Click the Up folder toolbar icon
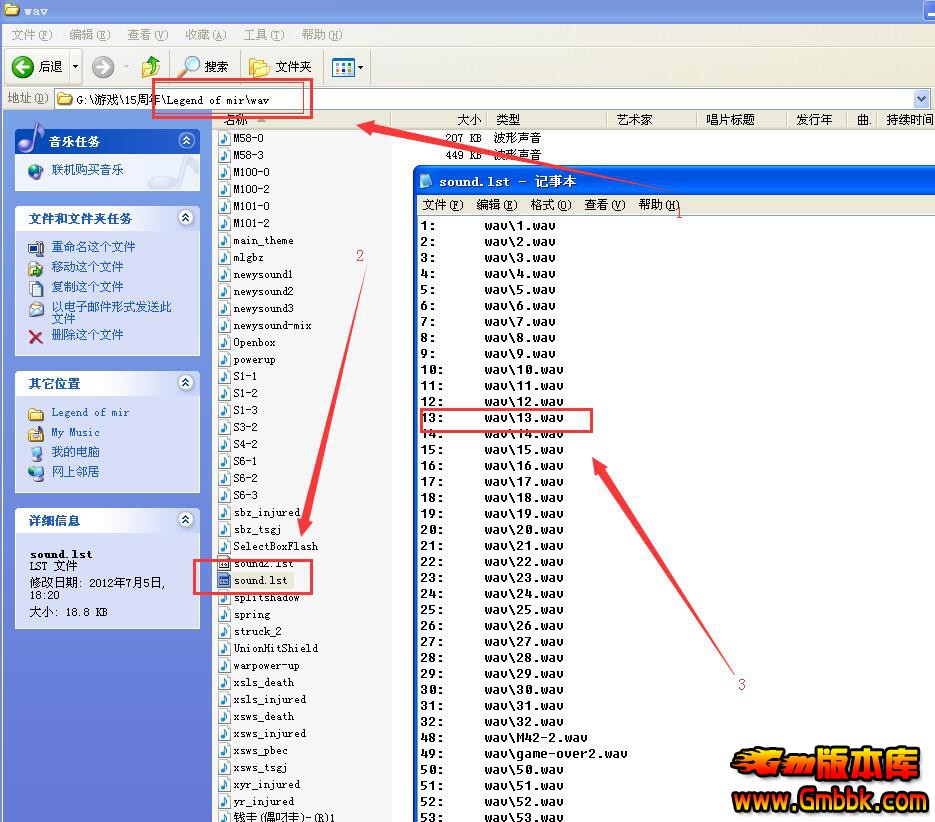This screenshot has height=822, width=935. click(150, 67)
